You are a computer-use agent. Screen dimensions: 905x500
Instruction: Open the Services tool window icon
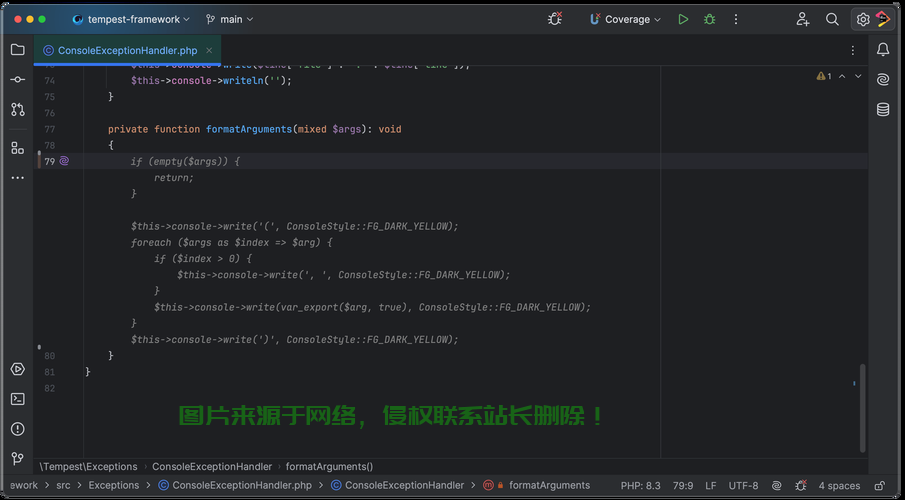17,369
